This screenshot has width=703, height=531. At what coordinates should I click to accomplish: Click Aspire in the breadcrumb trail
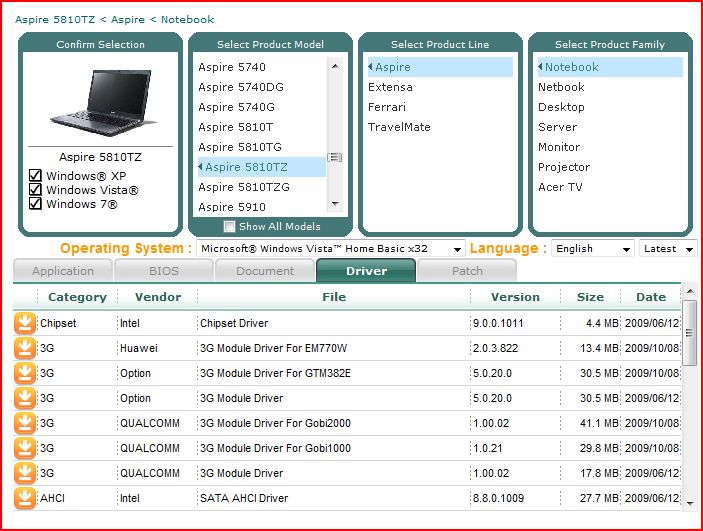pyautogui.click(x=128, y=20)
